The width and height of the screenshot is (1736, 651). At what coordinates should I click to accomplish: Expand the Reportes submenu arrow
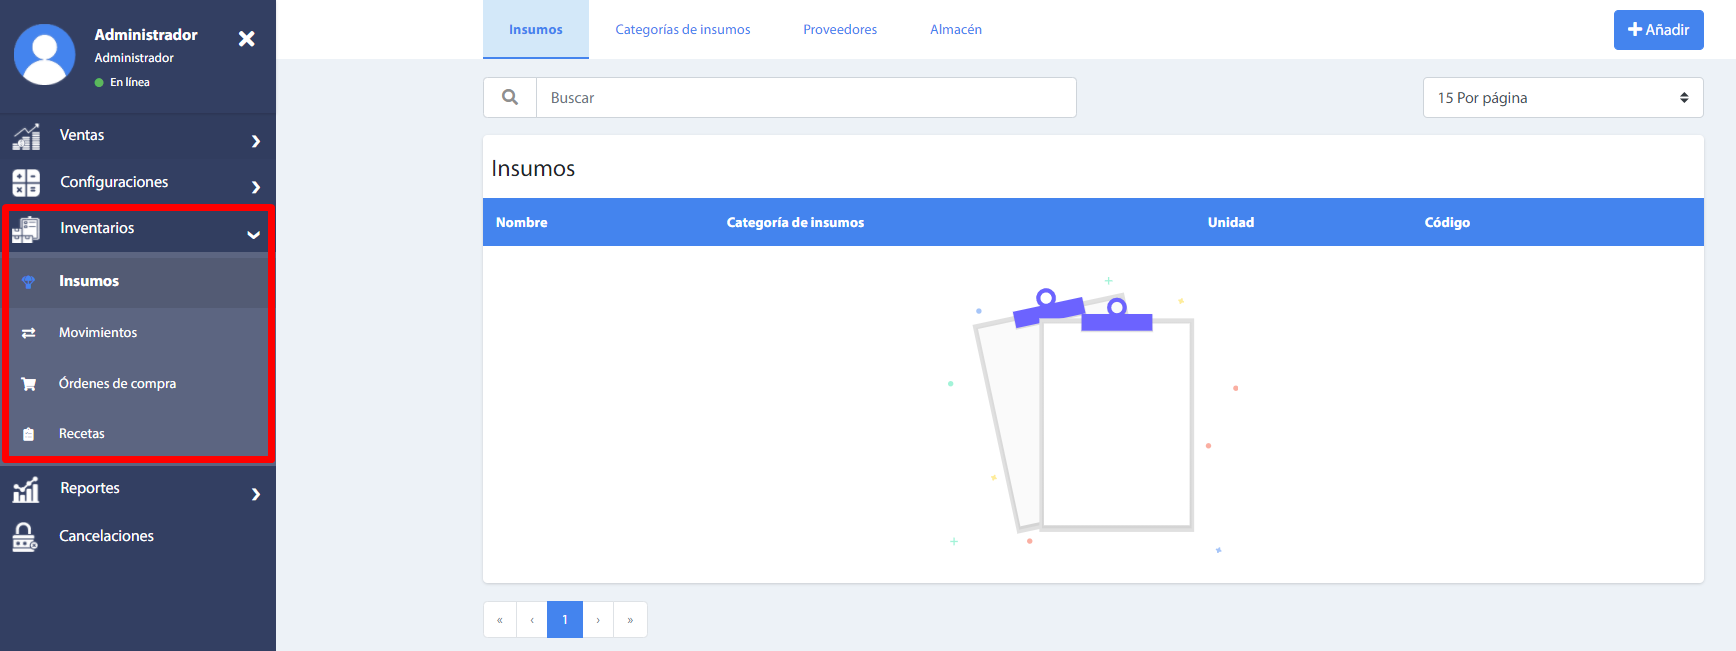(x=256, y=494)
